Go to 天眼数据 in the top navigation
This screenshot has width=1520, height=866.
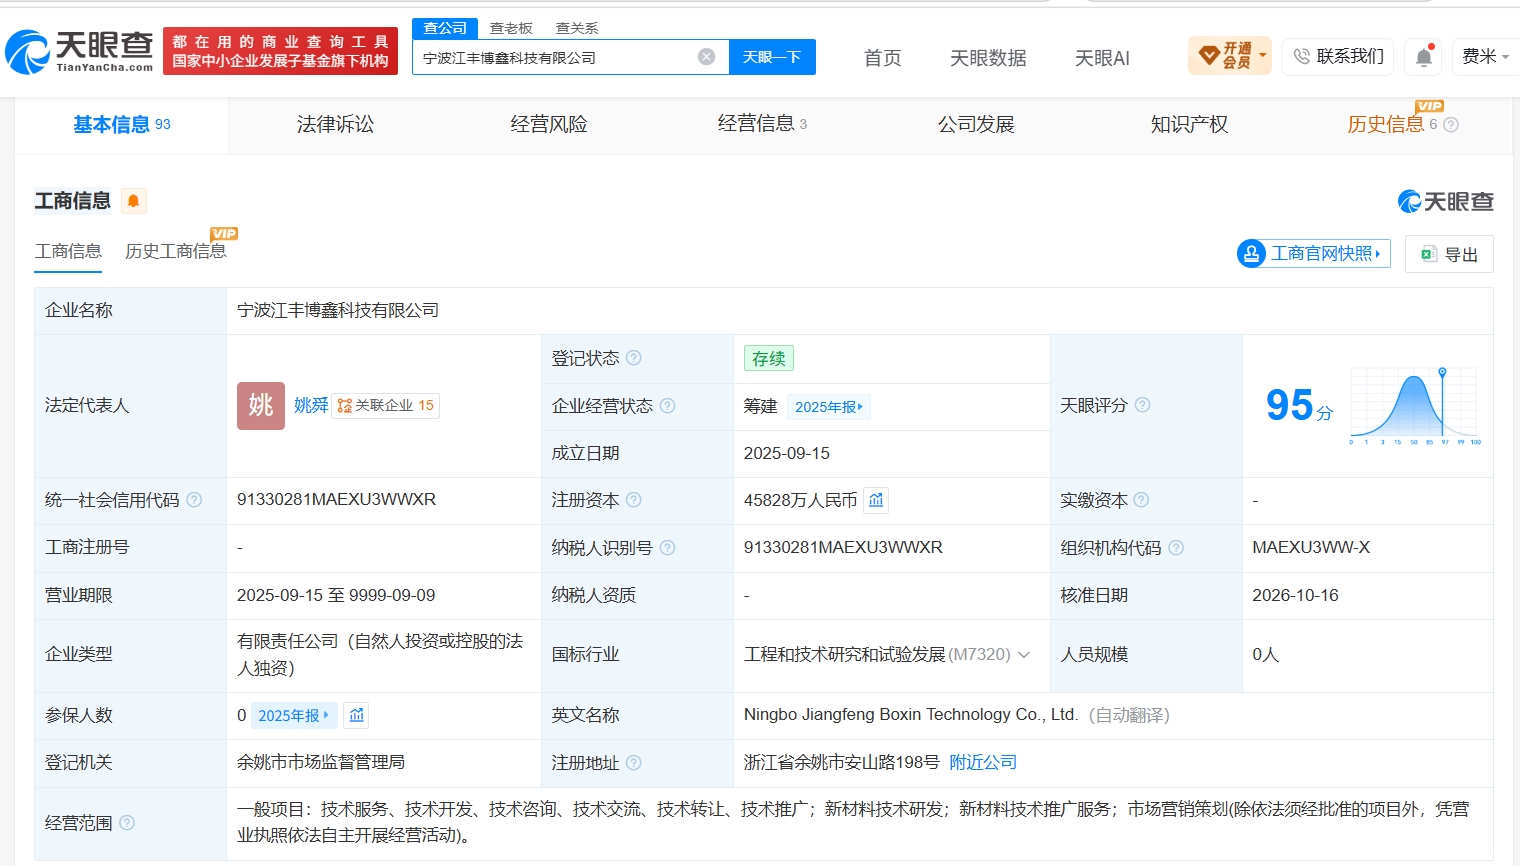click(x=988, y=58)
